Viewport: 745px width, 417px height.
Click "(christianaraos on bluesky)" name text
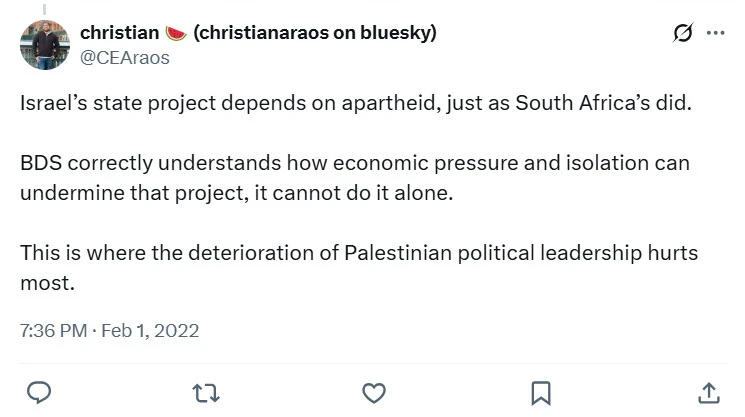(315, 33)
